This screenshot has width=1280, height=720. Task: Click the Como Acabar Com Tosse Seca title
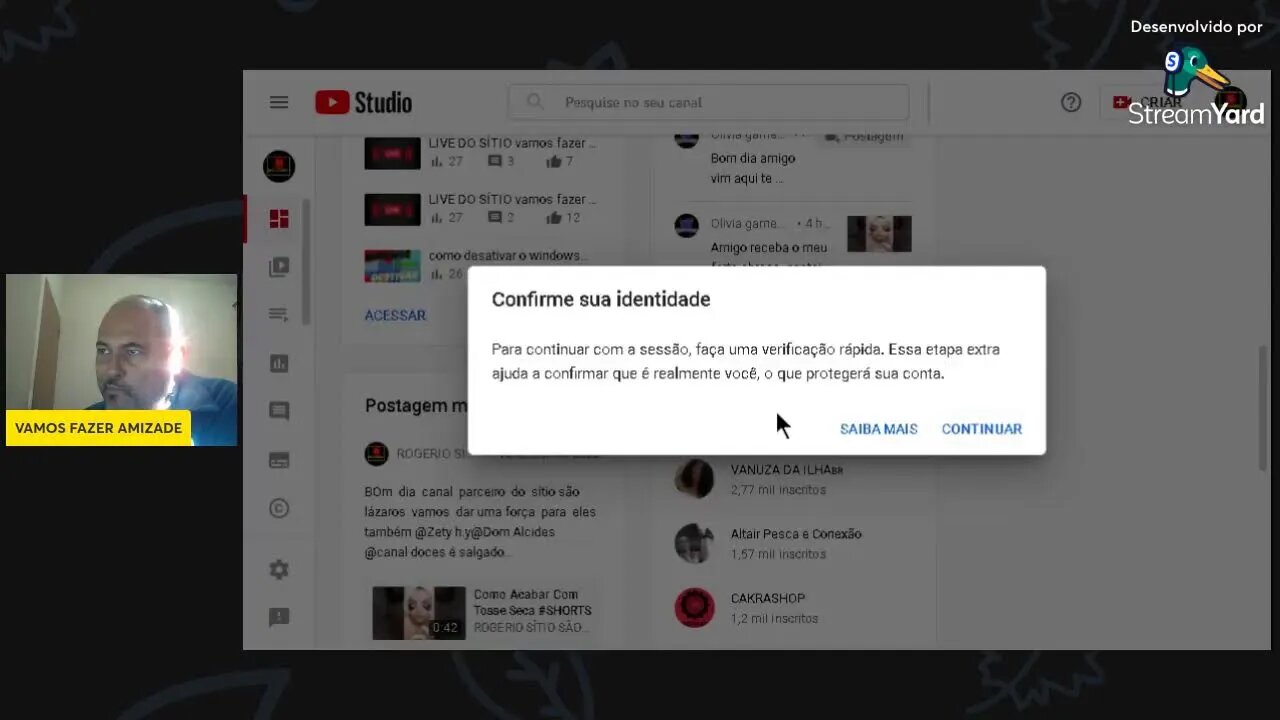tap(532, 602)
